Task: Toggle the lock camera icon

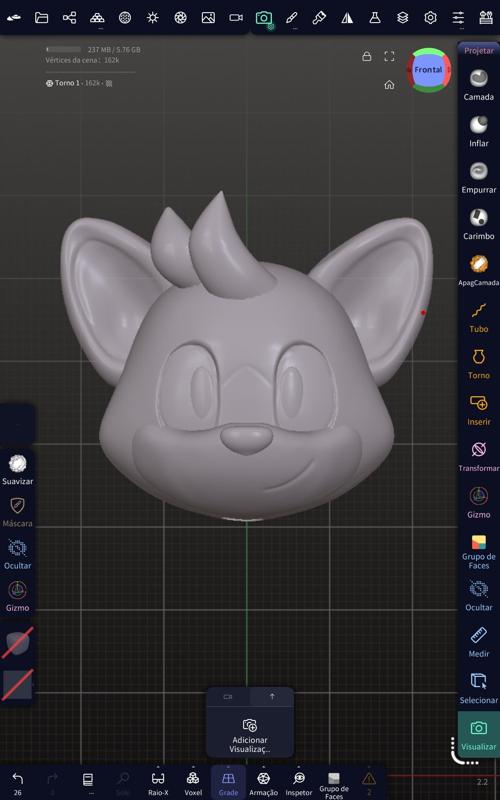Action: click(x=366, y=56)
